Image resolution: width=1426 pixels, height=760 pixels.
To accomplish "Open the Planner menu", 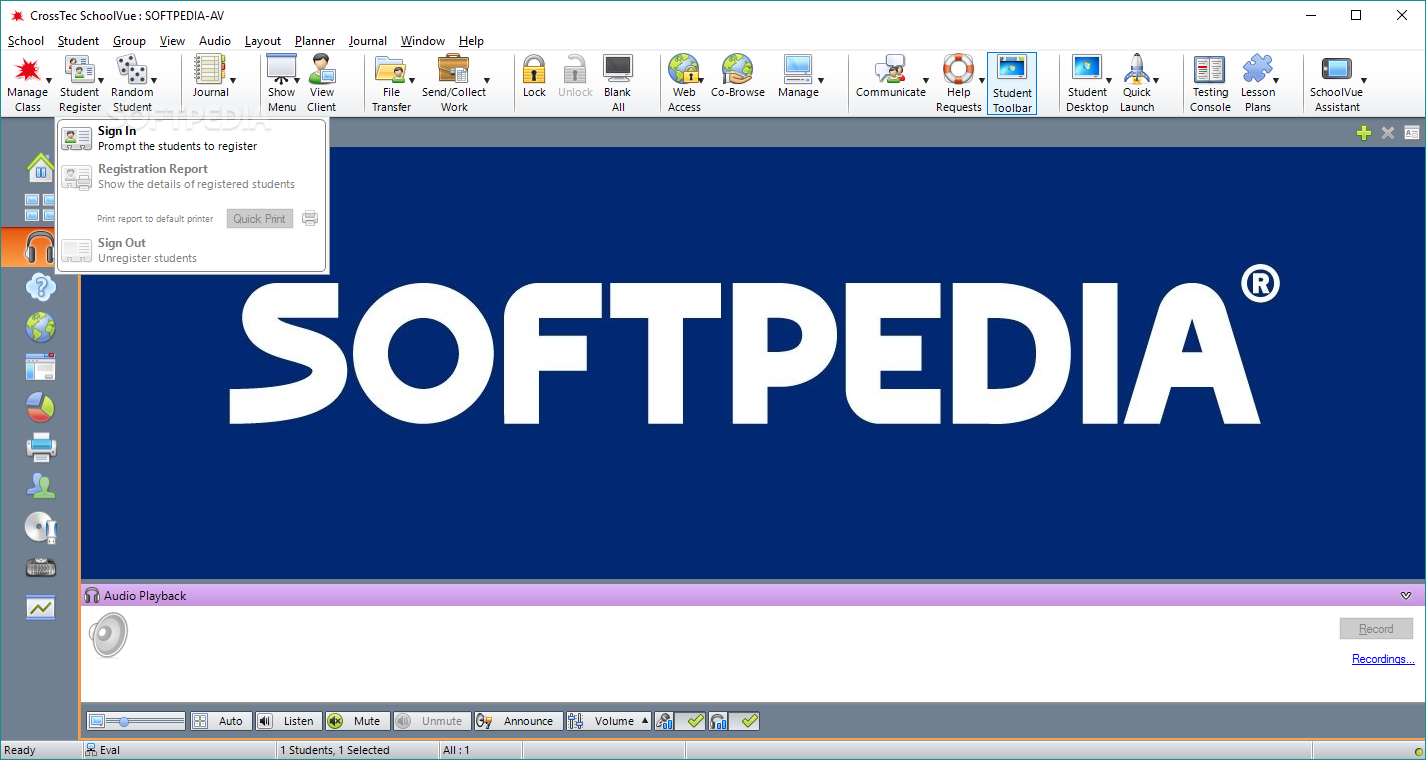I will click(x=315, y=41).
